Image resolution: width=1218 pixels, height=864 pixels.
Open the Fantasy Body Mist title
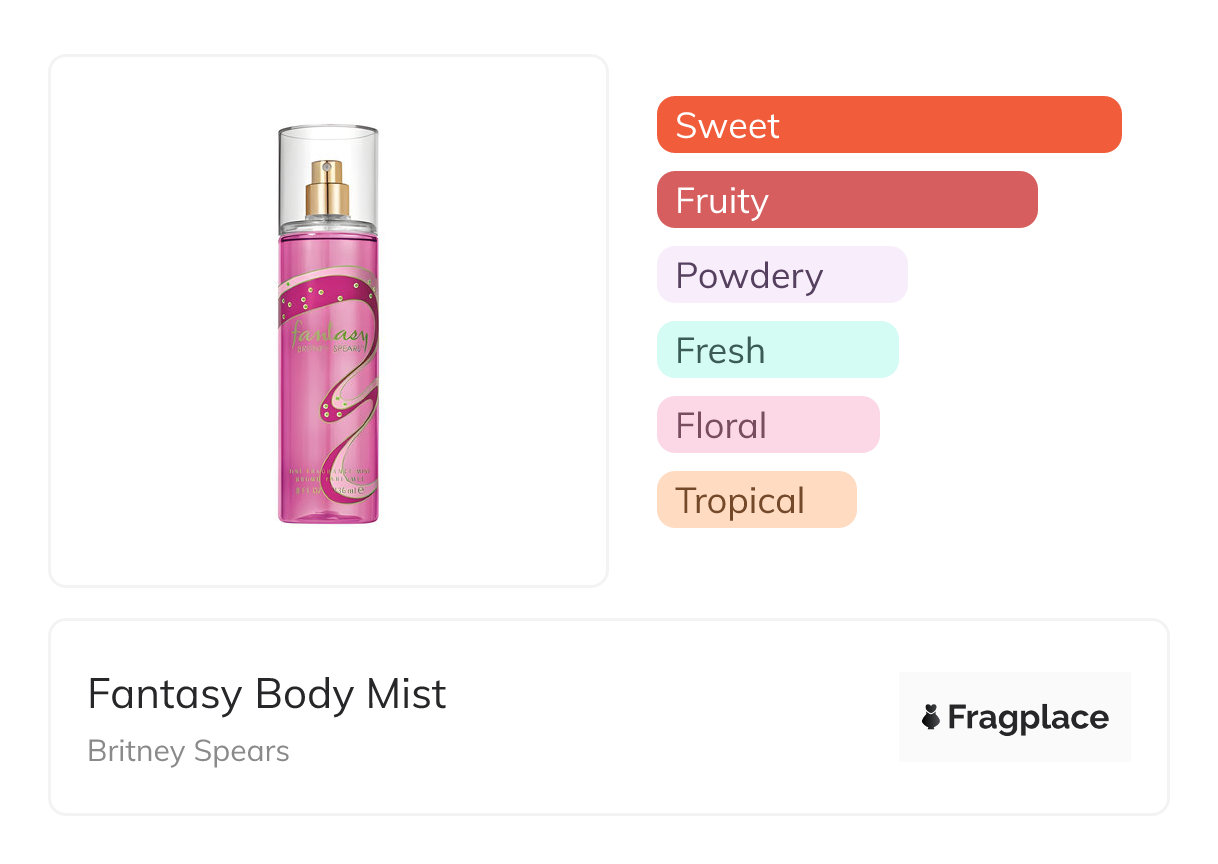(267, 694)
